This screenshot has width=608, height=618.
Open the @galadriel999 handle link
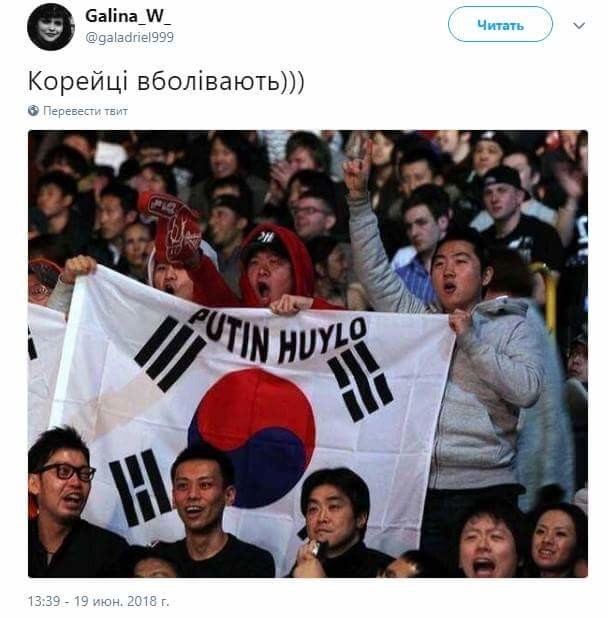(130, 38)
